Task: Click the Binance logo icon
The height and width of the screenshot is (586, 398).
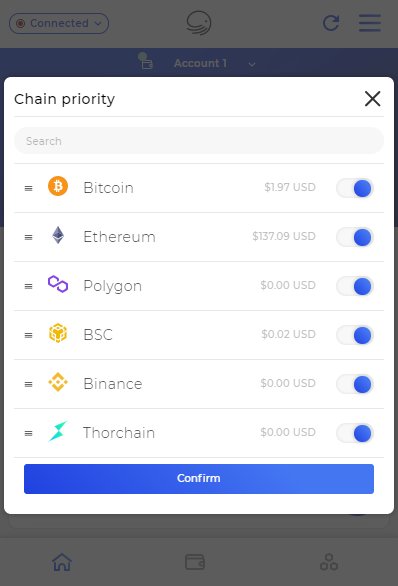Action: 58,382
